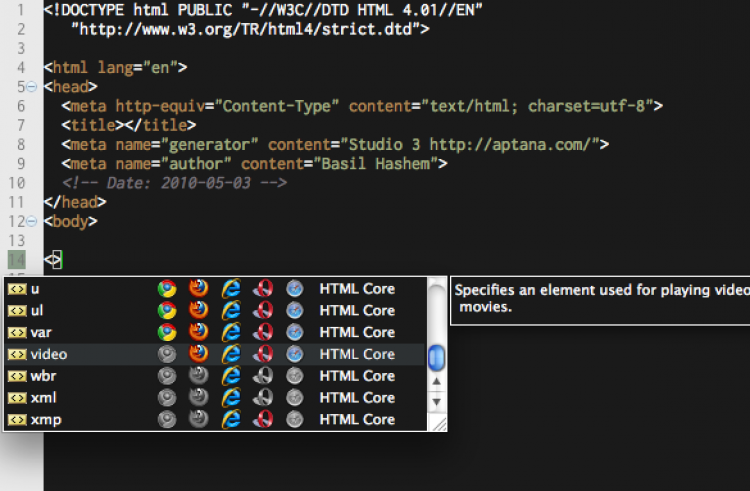Click the tag icon beside xmp
Screen dimensions: 750x491
click(17, 420)
